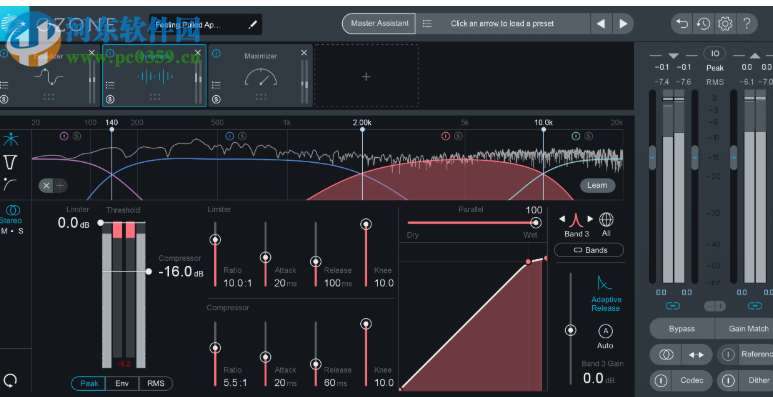Solo the teal band 4 S toggle
773x397 pixels.
point(589,136)
